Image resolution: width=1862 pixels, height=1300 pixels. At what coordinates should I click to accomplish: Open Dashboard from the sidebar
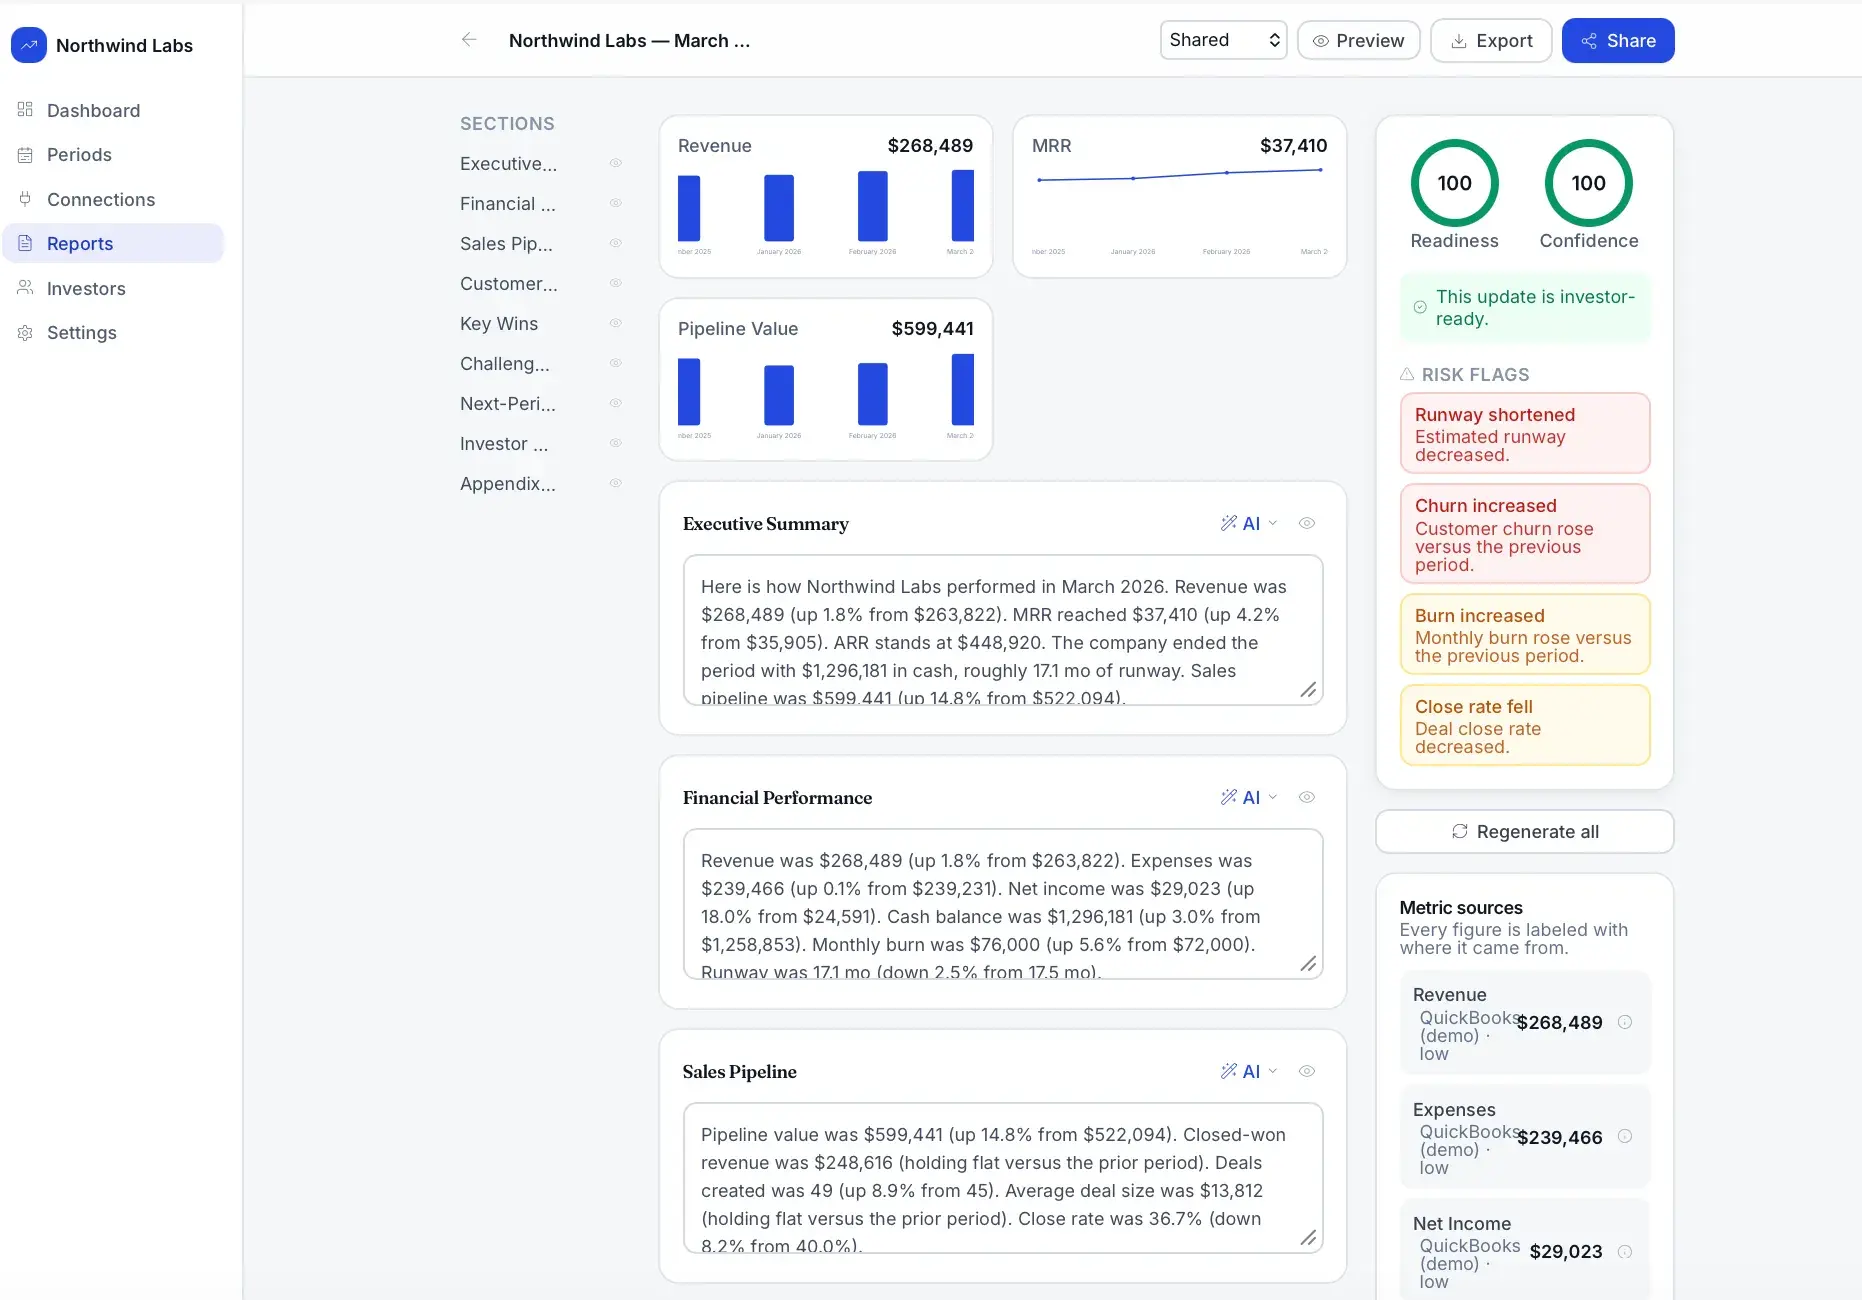point(113,110)
